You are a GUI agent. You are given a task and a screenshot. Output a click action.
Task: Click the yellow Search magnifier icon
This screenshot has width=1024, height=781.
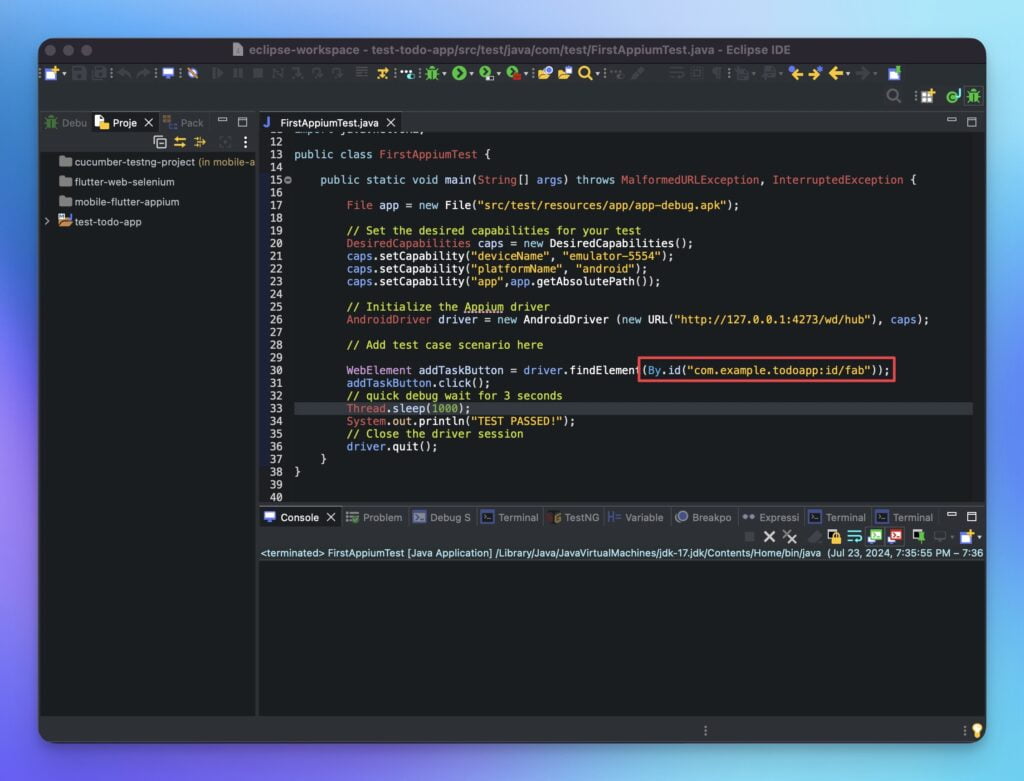tap(585, 73)
